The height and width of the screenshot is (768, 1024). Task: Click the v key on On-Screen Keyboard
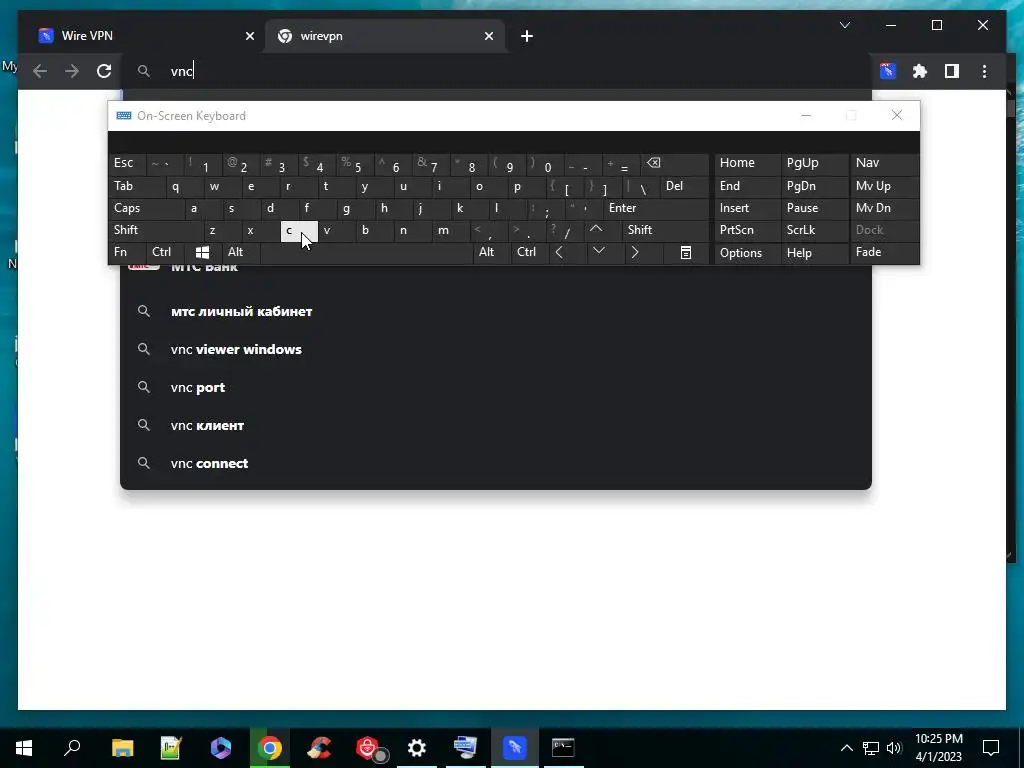(x=337, y=231)
